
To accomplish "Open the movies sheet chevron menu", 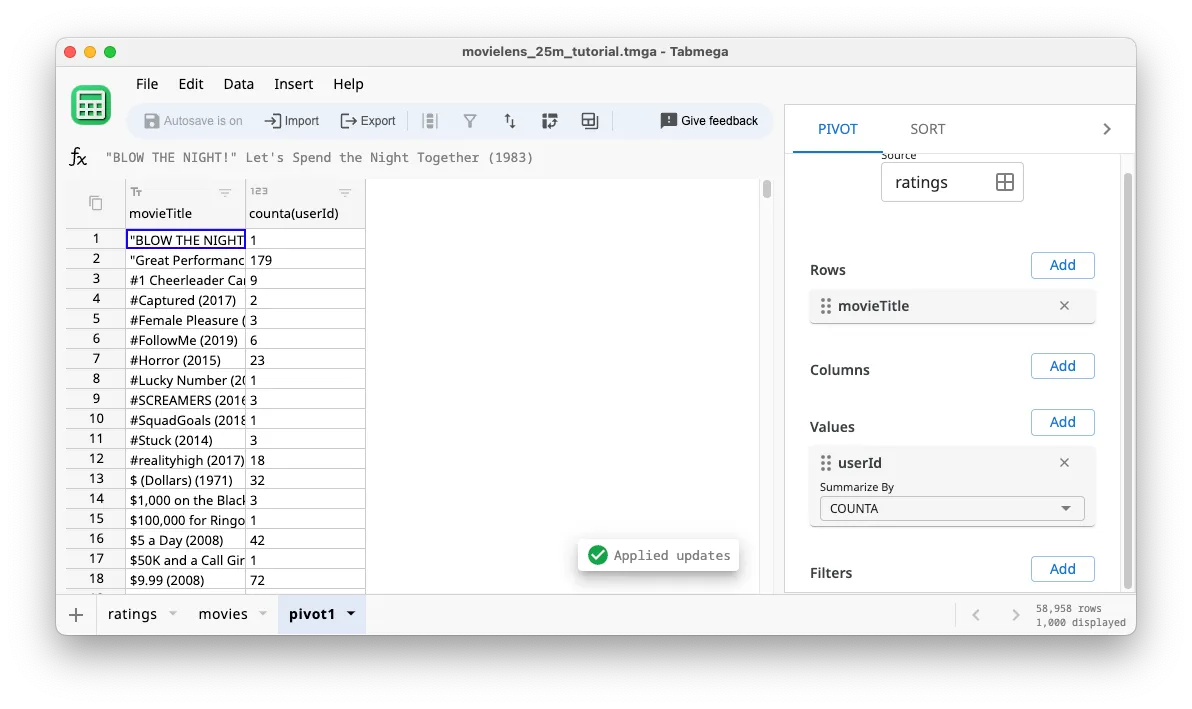I will (262, 614).
